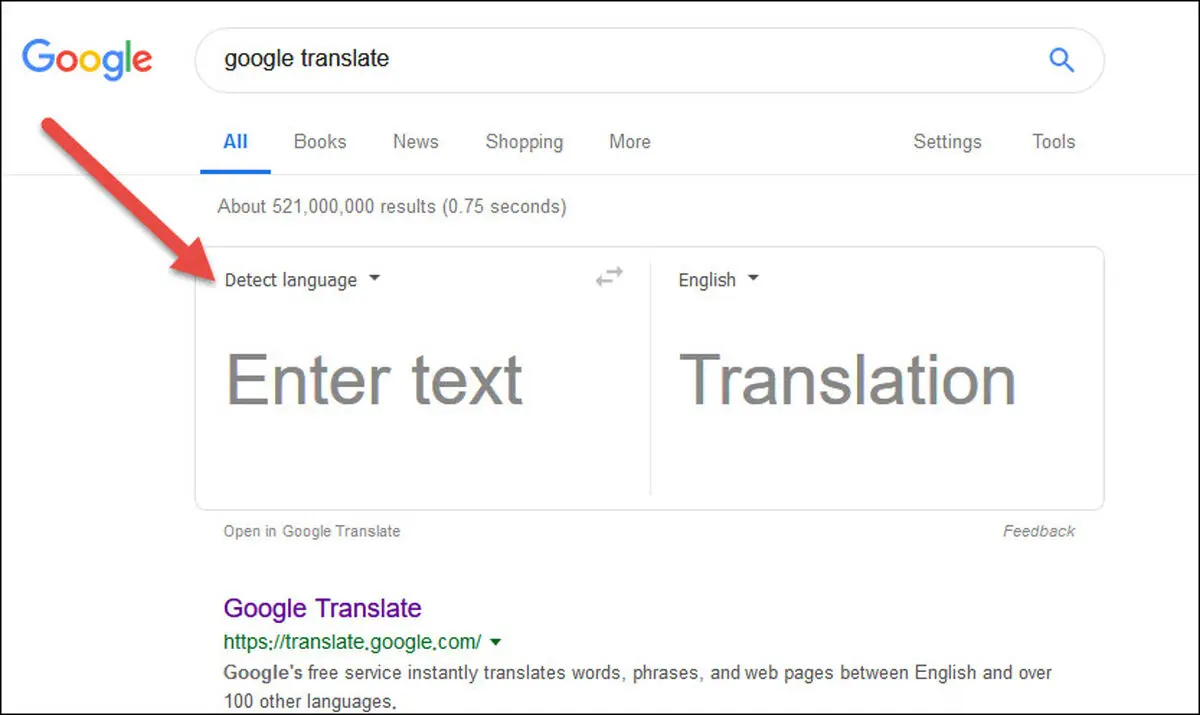Open the Detect language dropdown
This screenshot has height=715, width=1200.
pyautogui.click(x=302, y=280)
